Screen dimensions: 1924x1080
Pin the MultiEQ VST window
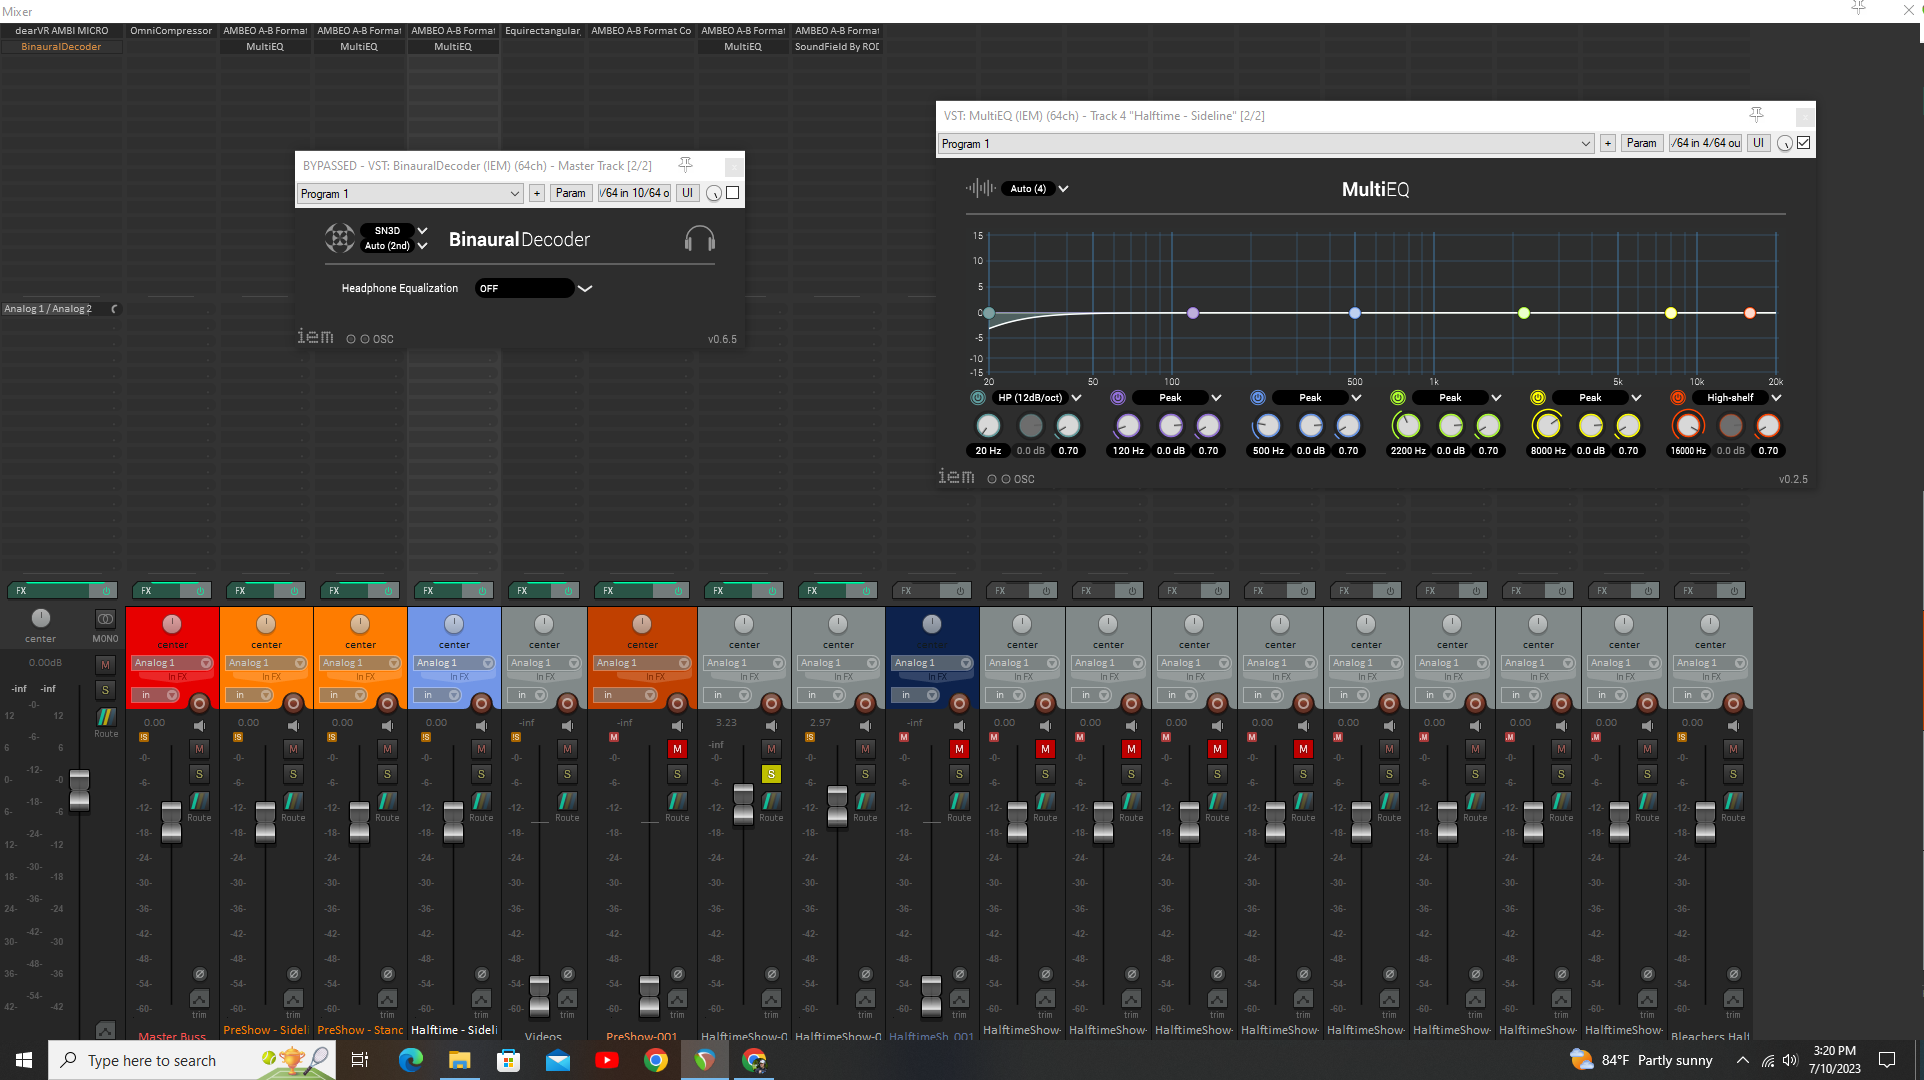click(1756, 115)
